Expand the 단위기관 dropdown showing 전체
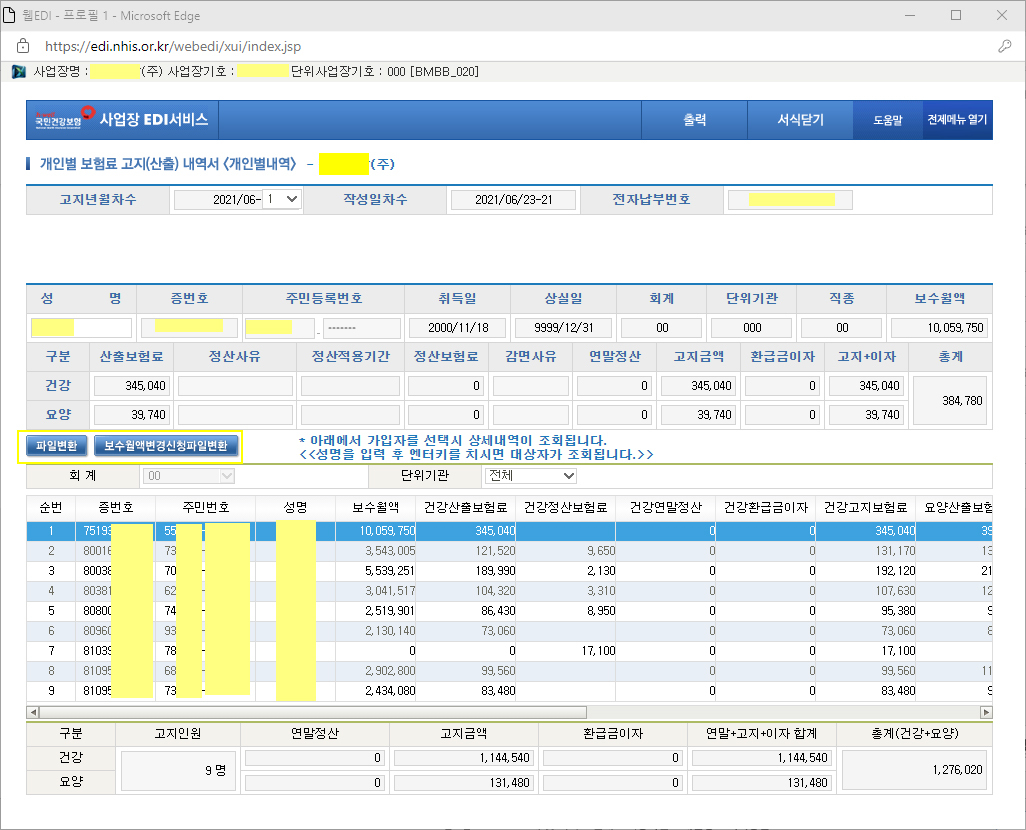 (x=530, y=476)
